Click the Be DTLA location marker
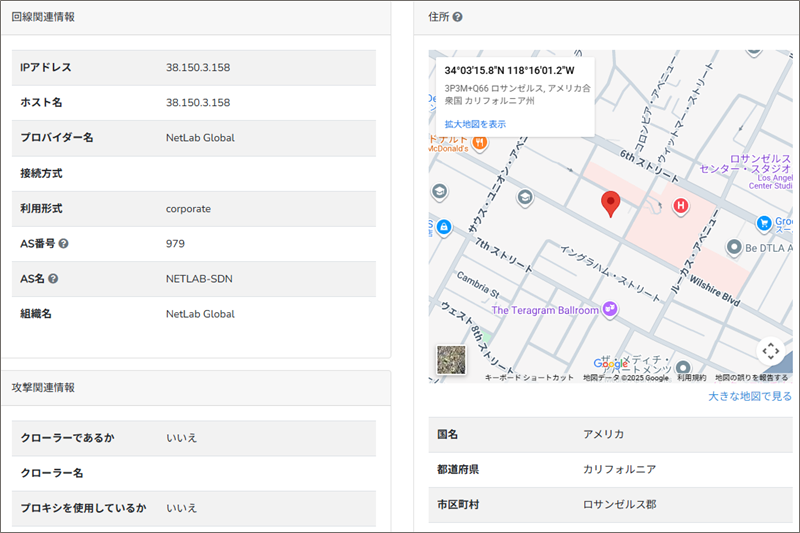Image resolution: width=800 pixels, height=533 pixels. pos(735,247)
